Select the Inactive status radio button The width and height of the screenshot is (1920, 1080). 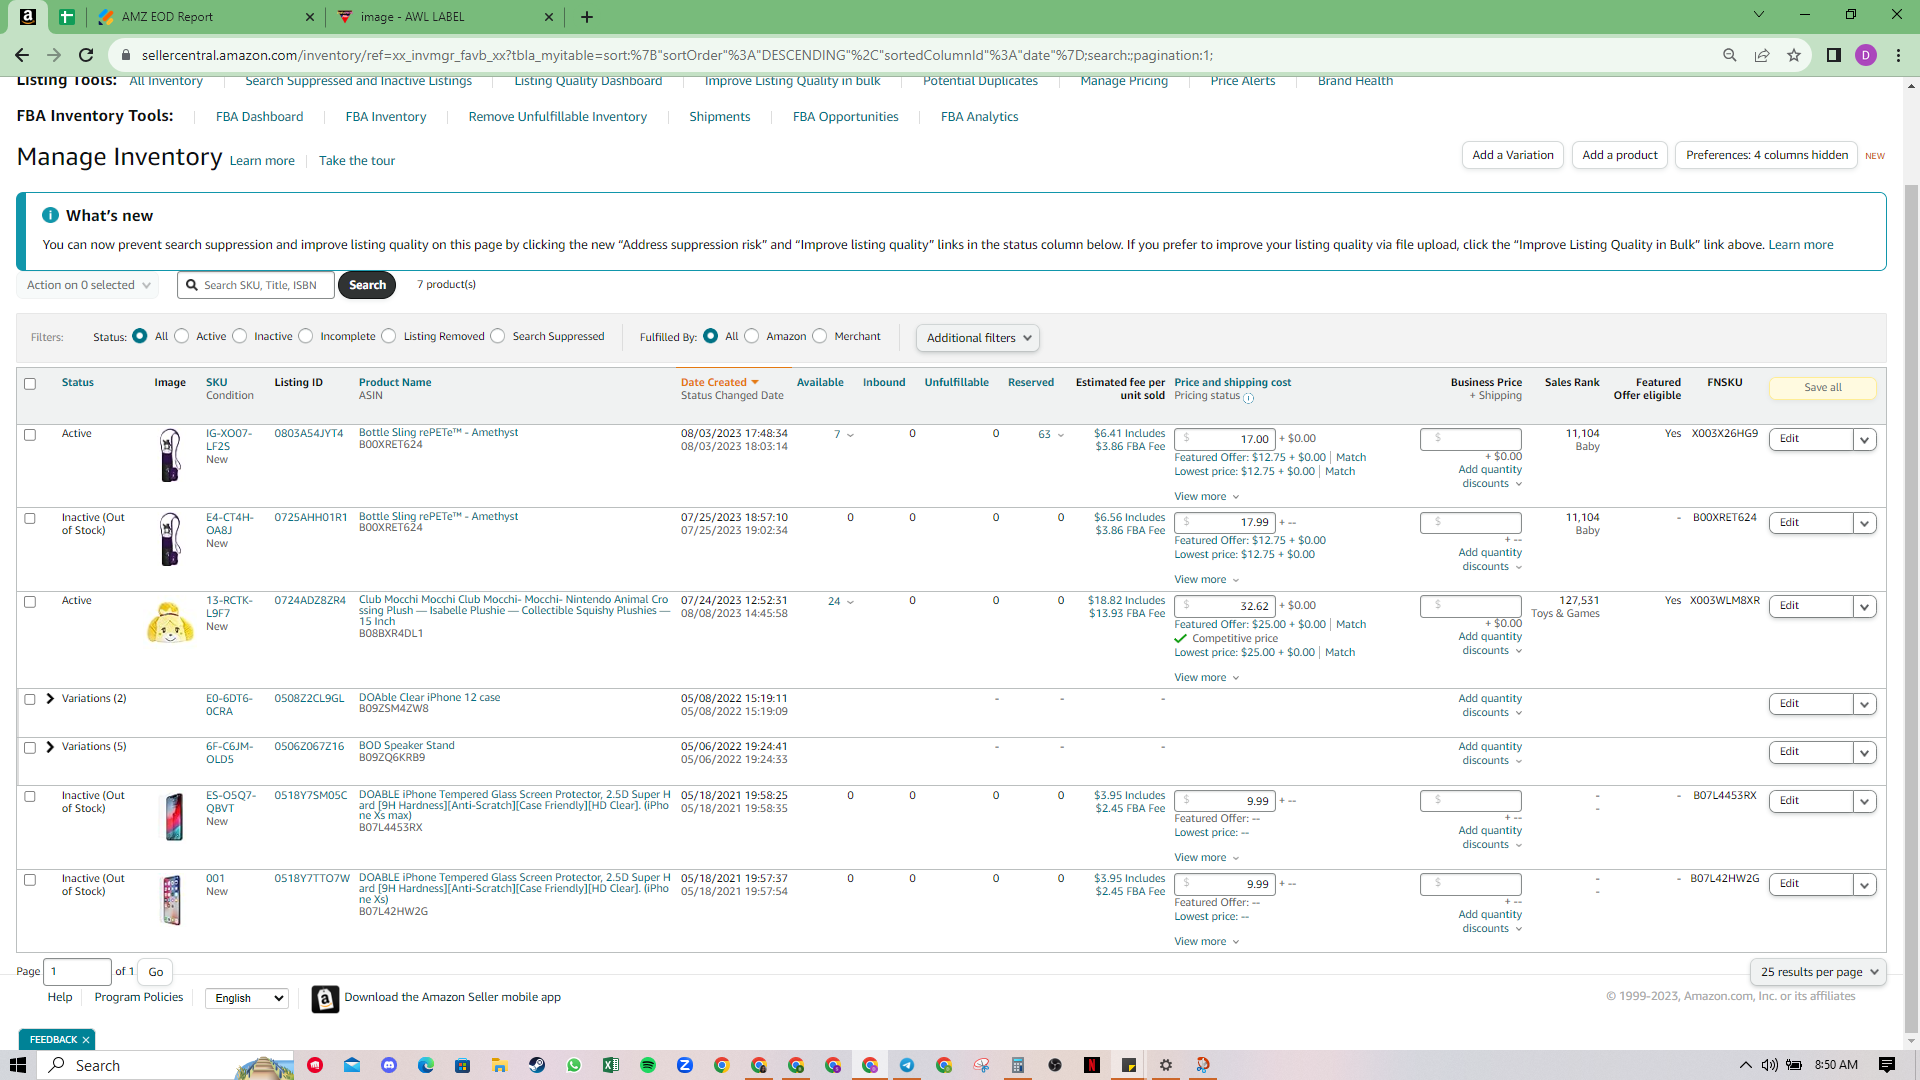(240, 336)
